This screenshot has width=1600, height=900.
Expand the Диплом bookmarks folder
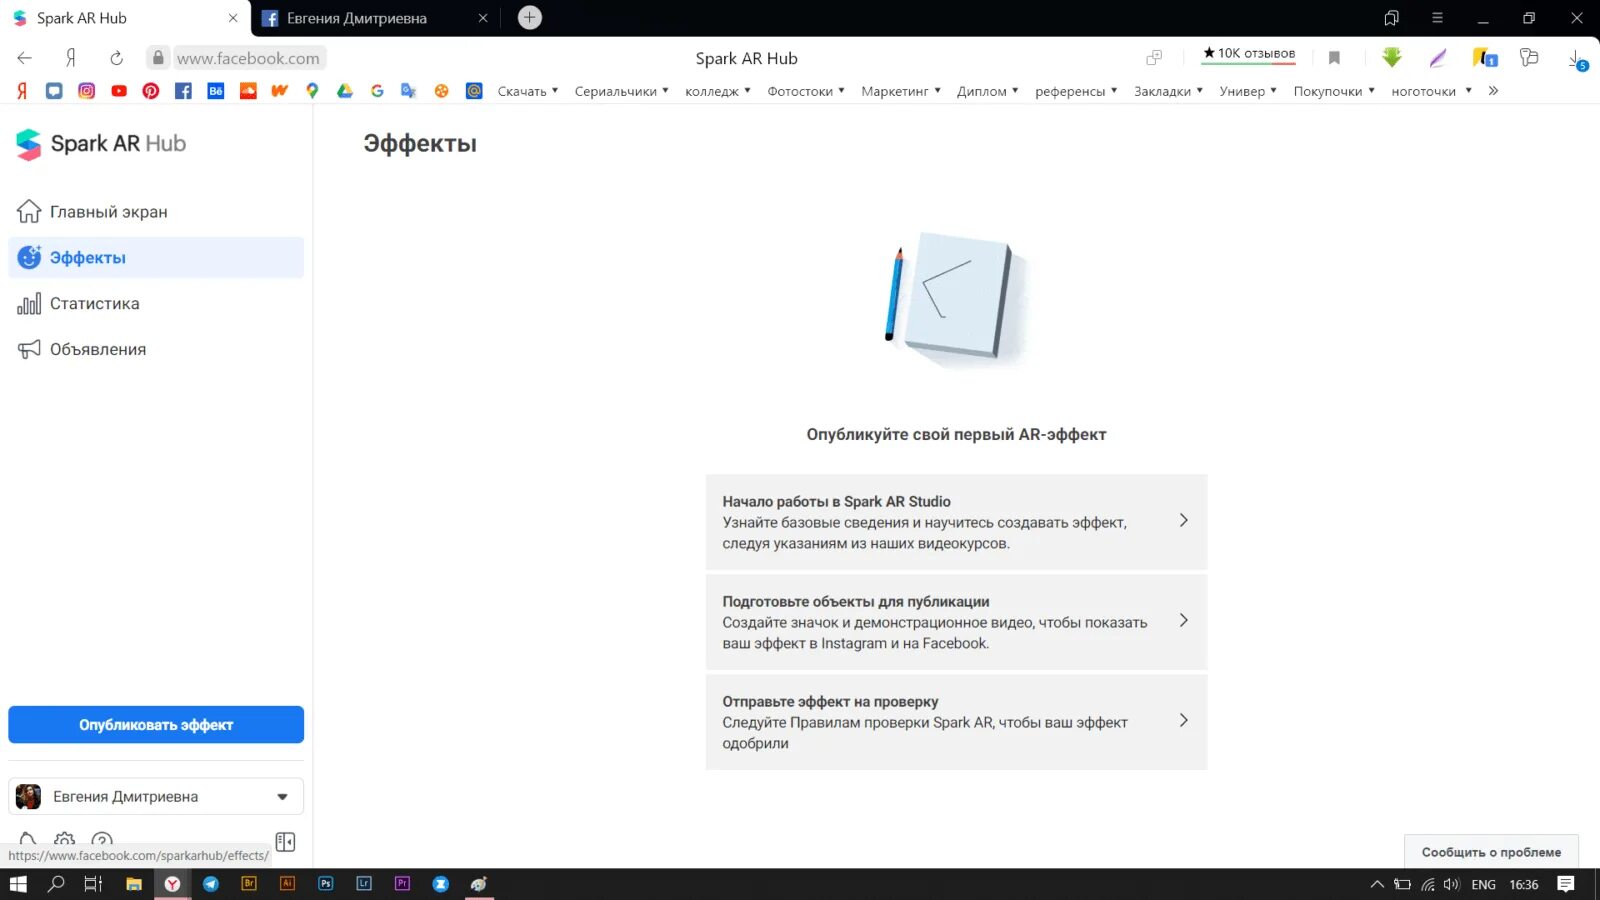[987, 91]
